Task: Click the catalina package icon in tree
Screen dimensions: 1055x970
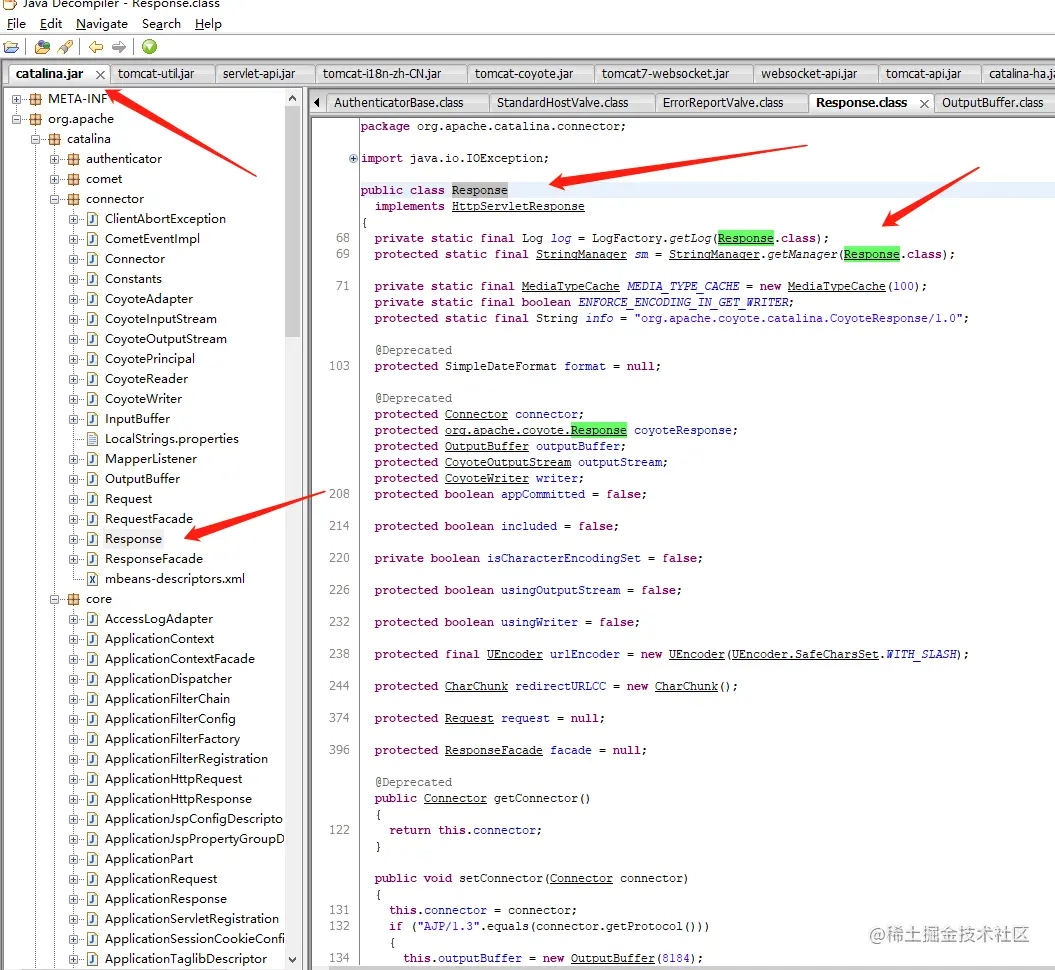Action: pyautogui.click(x=54, y=139)
